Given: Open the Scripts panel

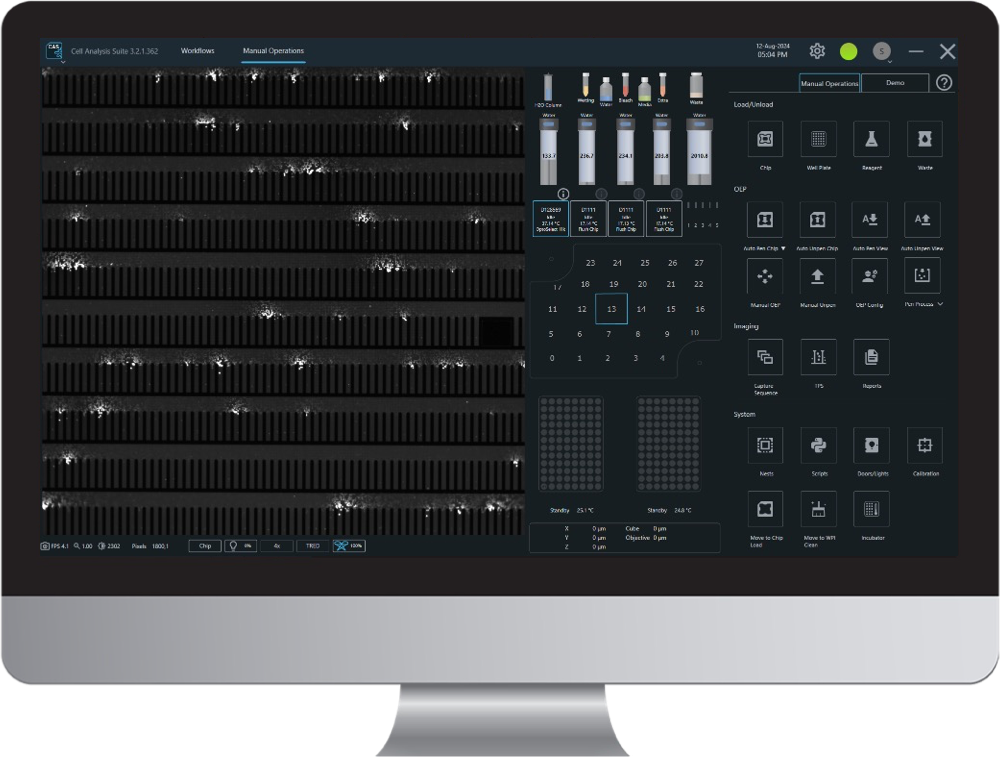Looking at the screenshot, I should (817, 445).
